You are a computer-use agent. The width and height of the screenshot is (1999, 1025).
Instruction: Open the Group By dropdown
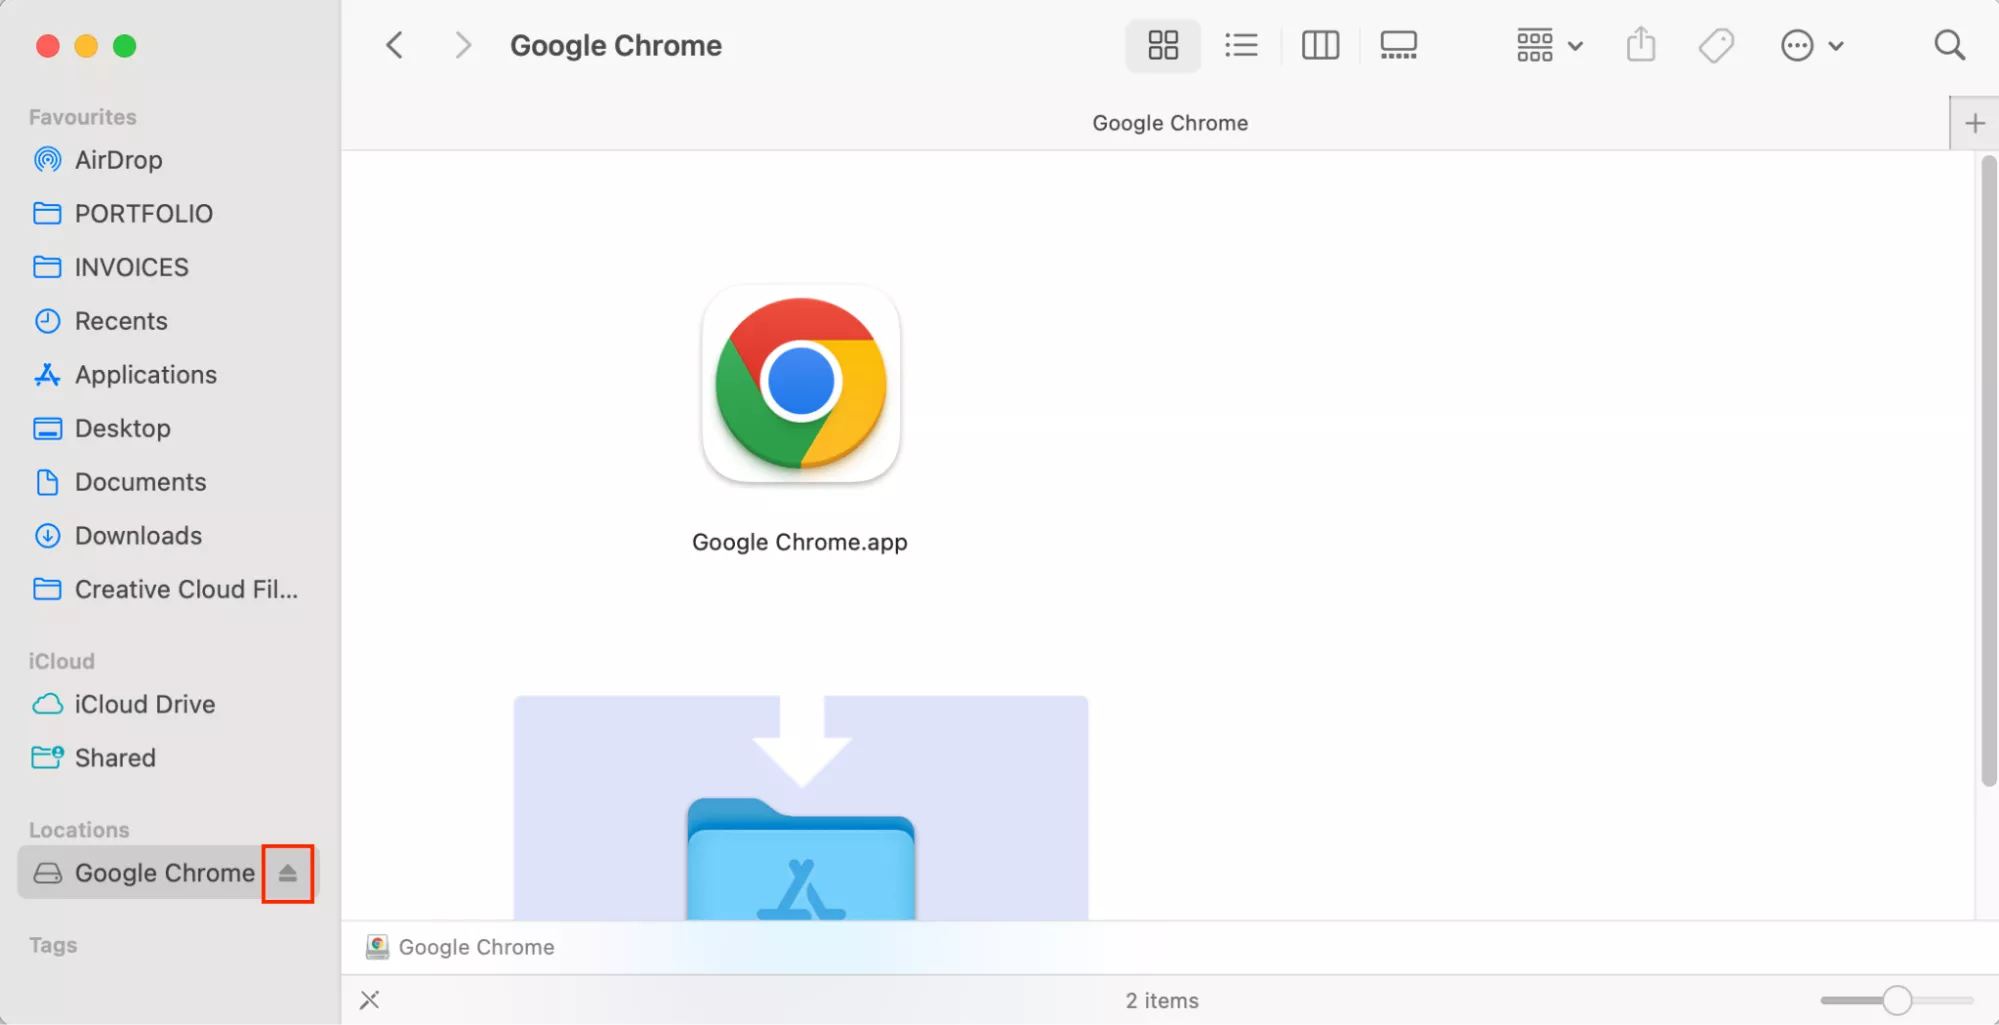[x=1548, y=45]
